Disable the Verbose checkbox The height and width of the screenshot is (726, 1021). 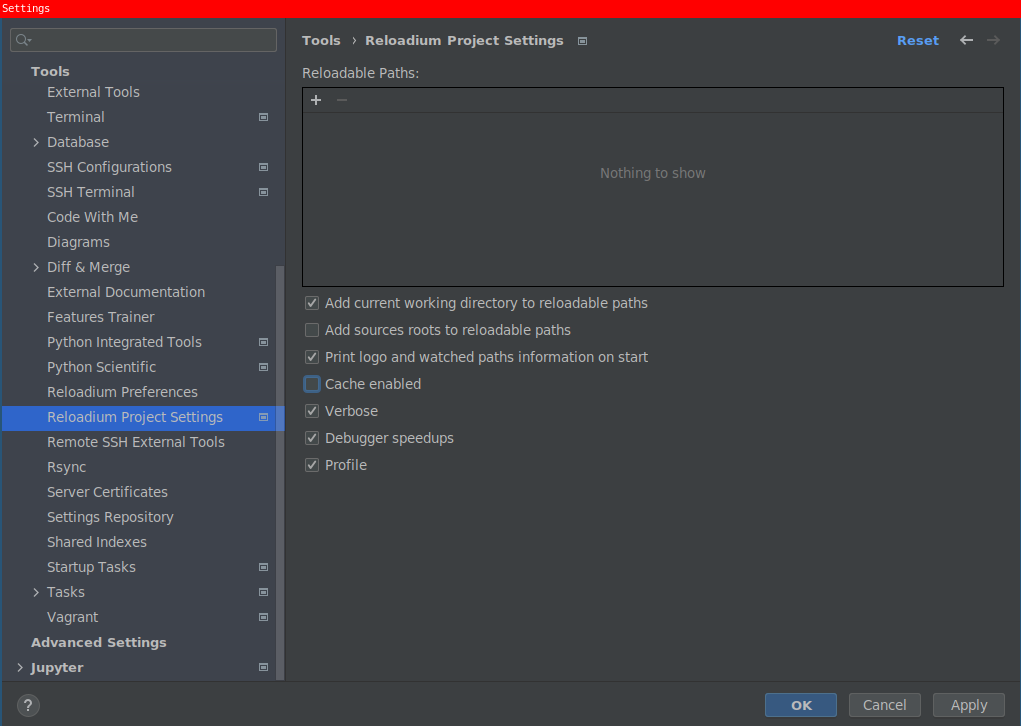312,412
